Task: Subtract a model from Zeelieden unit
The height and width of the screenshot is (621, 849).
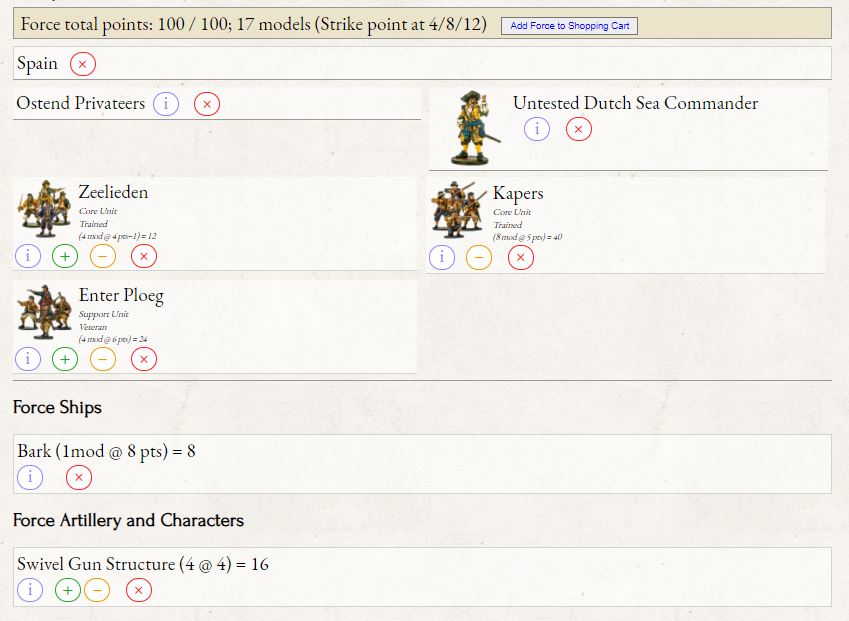Action: [103, 256]
